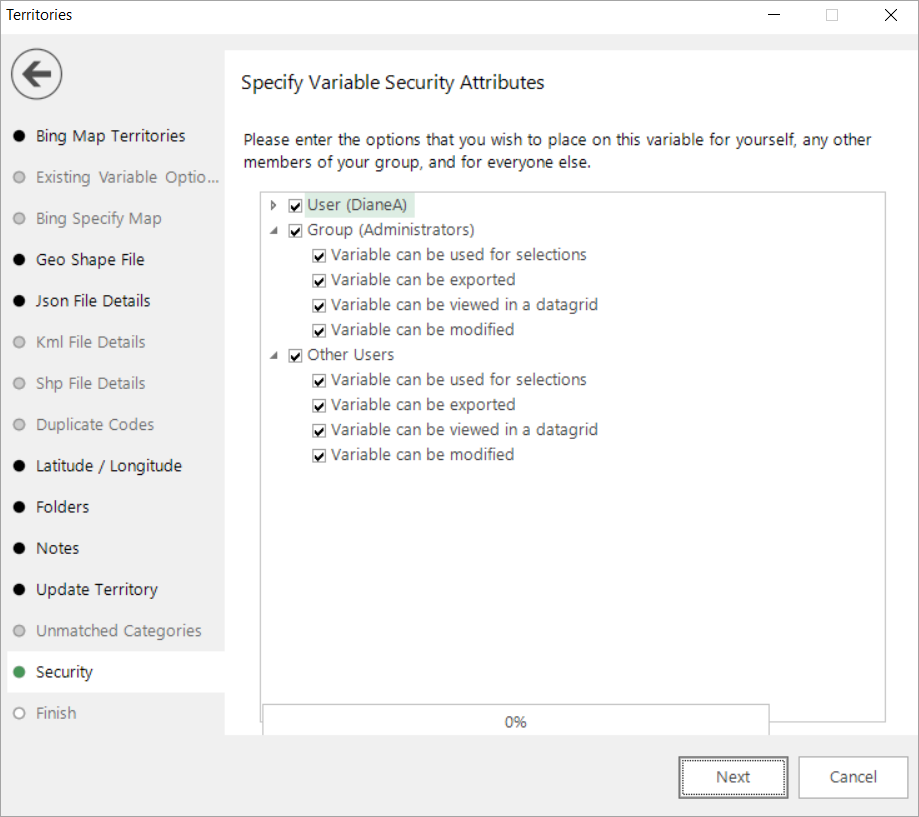Go to the Latitude / Longitude step
919x817 pixels.
(x=108, y=466)
